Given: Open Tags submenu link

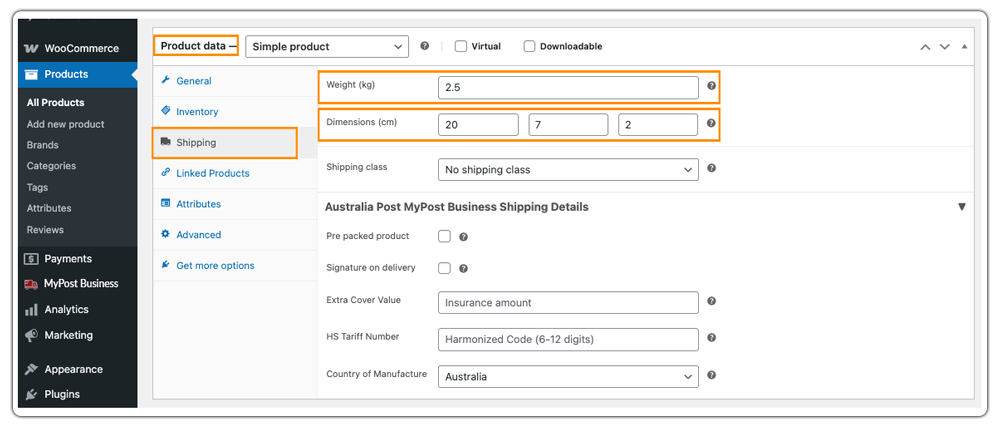Looking at the screenshot, I should click(x=37, y=187).
